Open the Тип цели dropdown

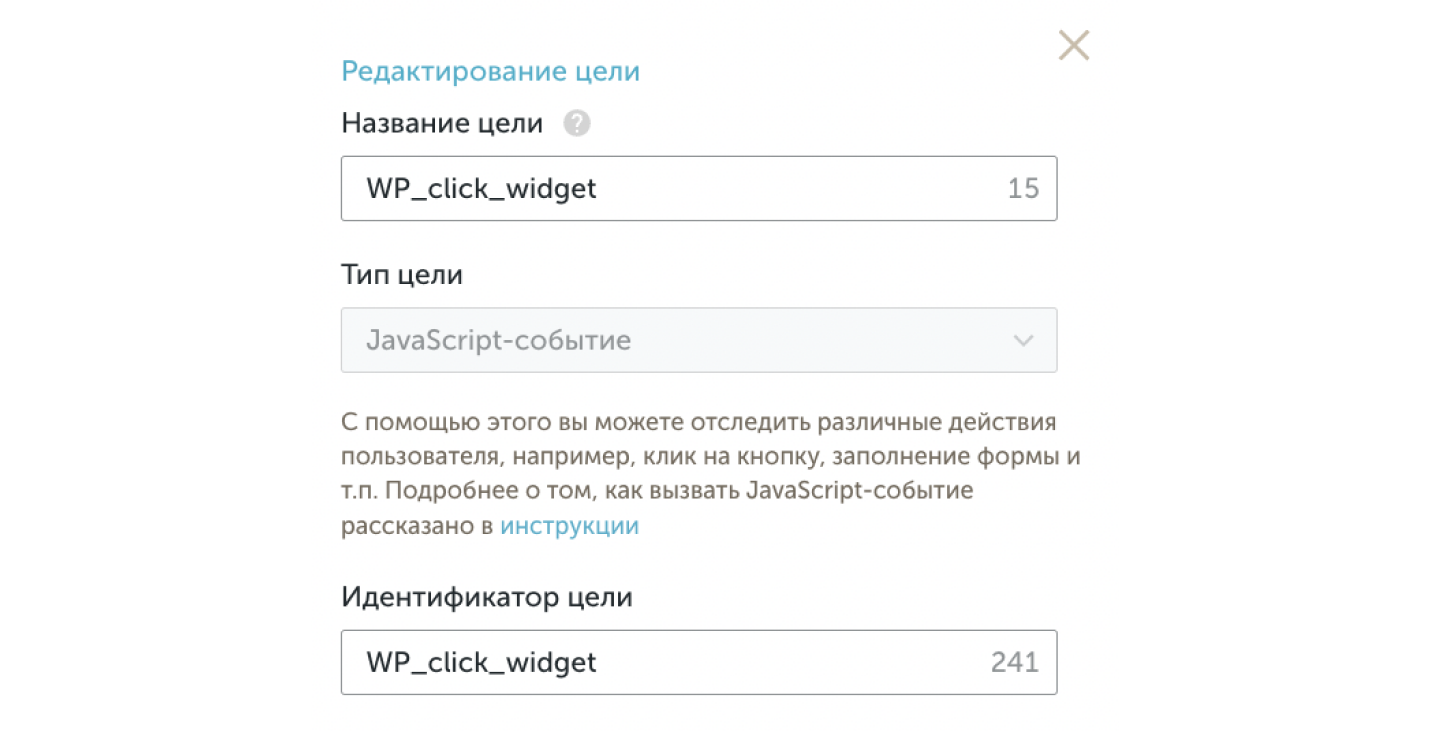pos(698,340)
